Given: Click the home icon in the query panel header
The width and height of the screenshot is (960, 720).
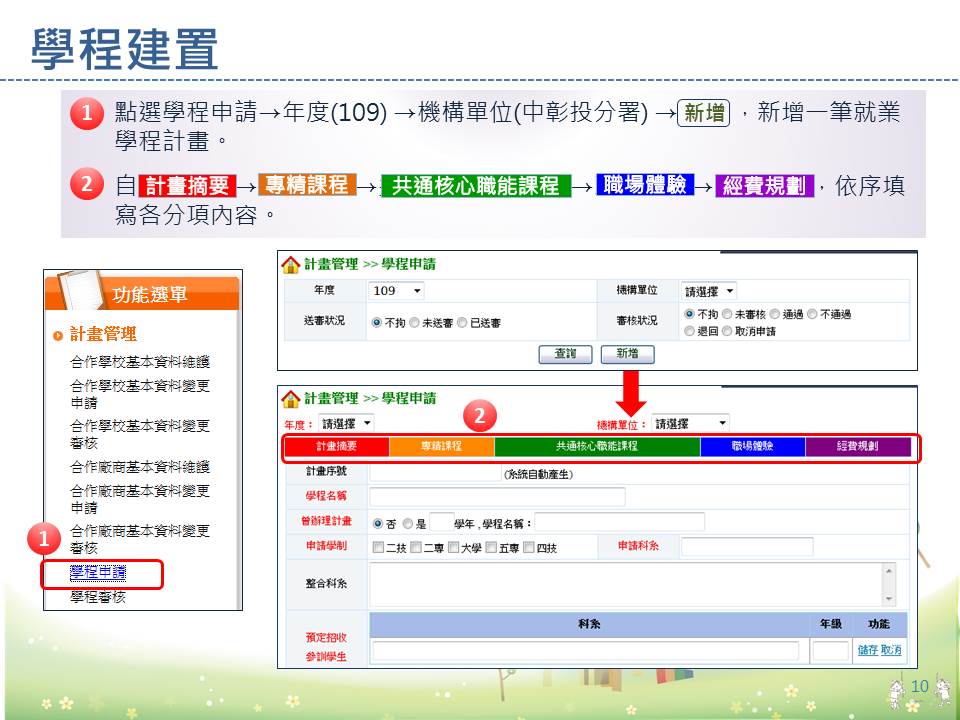Looking at the screenshot, I should (x=290, y=265).
